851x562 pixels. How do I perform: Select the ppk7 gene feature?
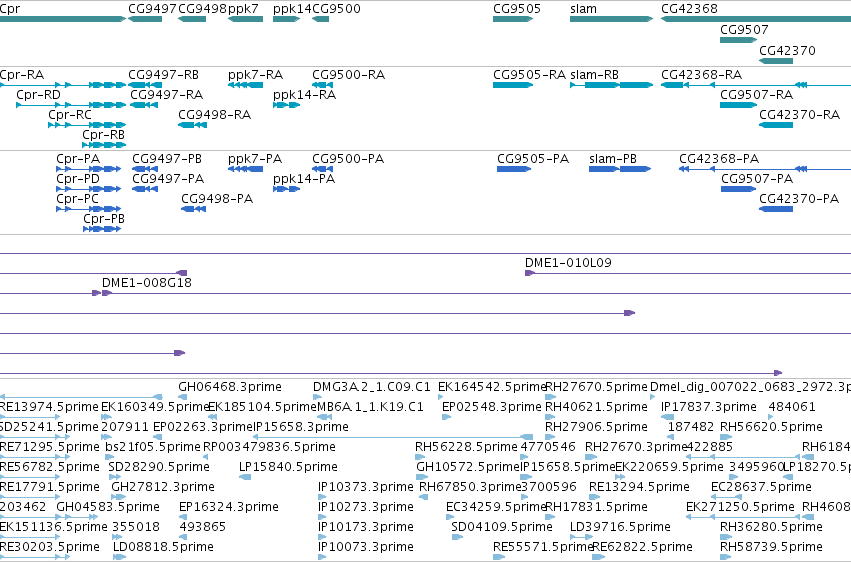(x=245, y=19)
